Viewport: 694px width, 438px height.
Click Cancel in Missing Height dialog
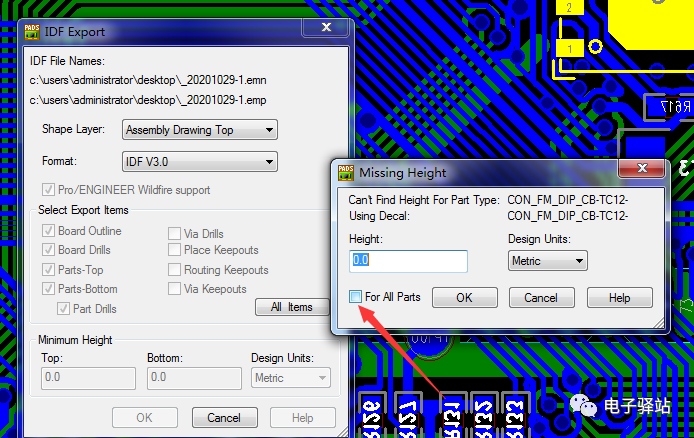(542, 297)
